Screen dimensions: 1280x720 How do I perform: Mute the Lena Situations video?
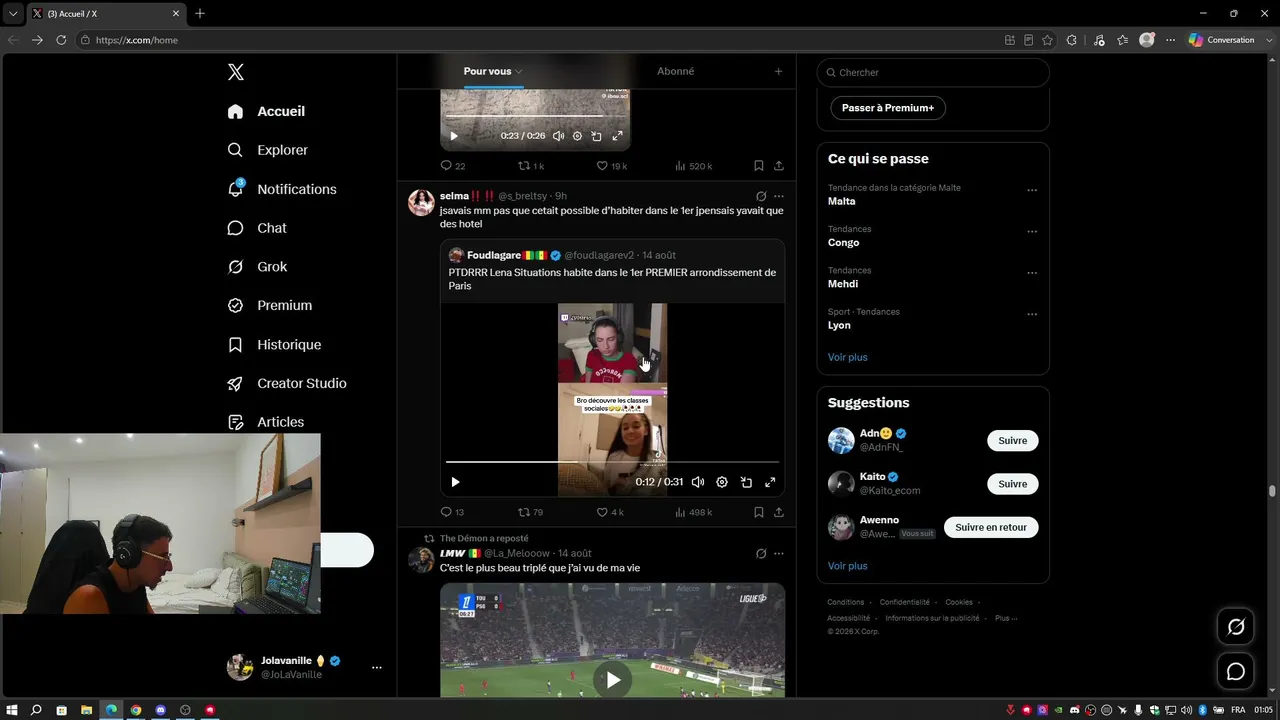pyautogui.click(x=698, y=482)
